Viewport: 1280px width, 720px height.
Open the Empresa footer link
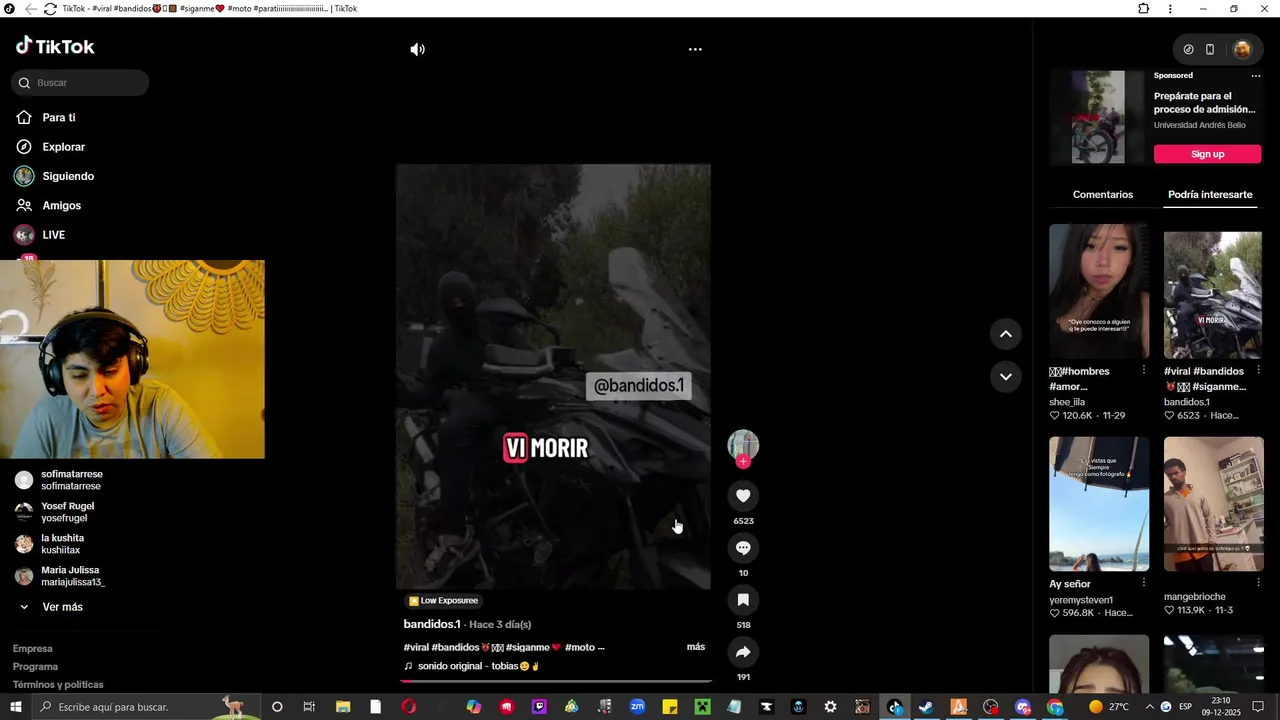click(x=33, y=649)
